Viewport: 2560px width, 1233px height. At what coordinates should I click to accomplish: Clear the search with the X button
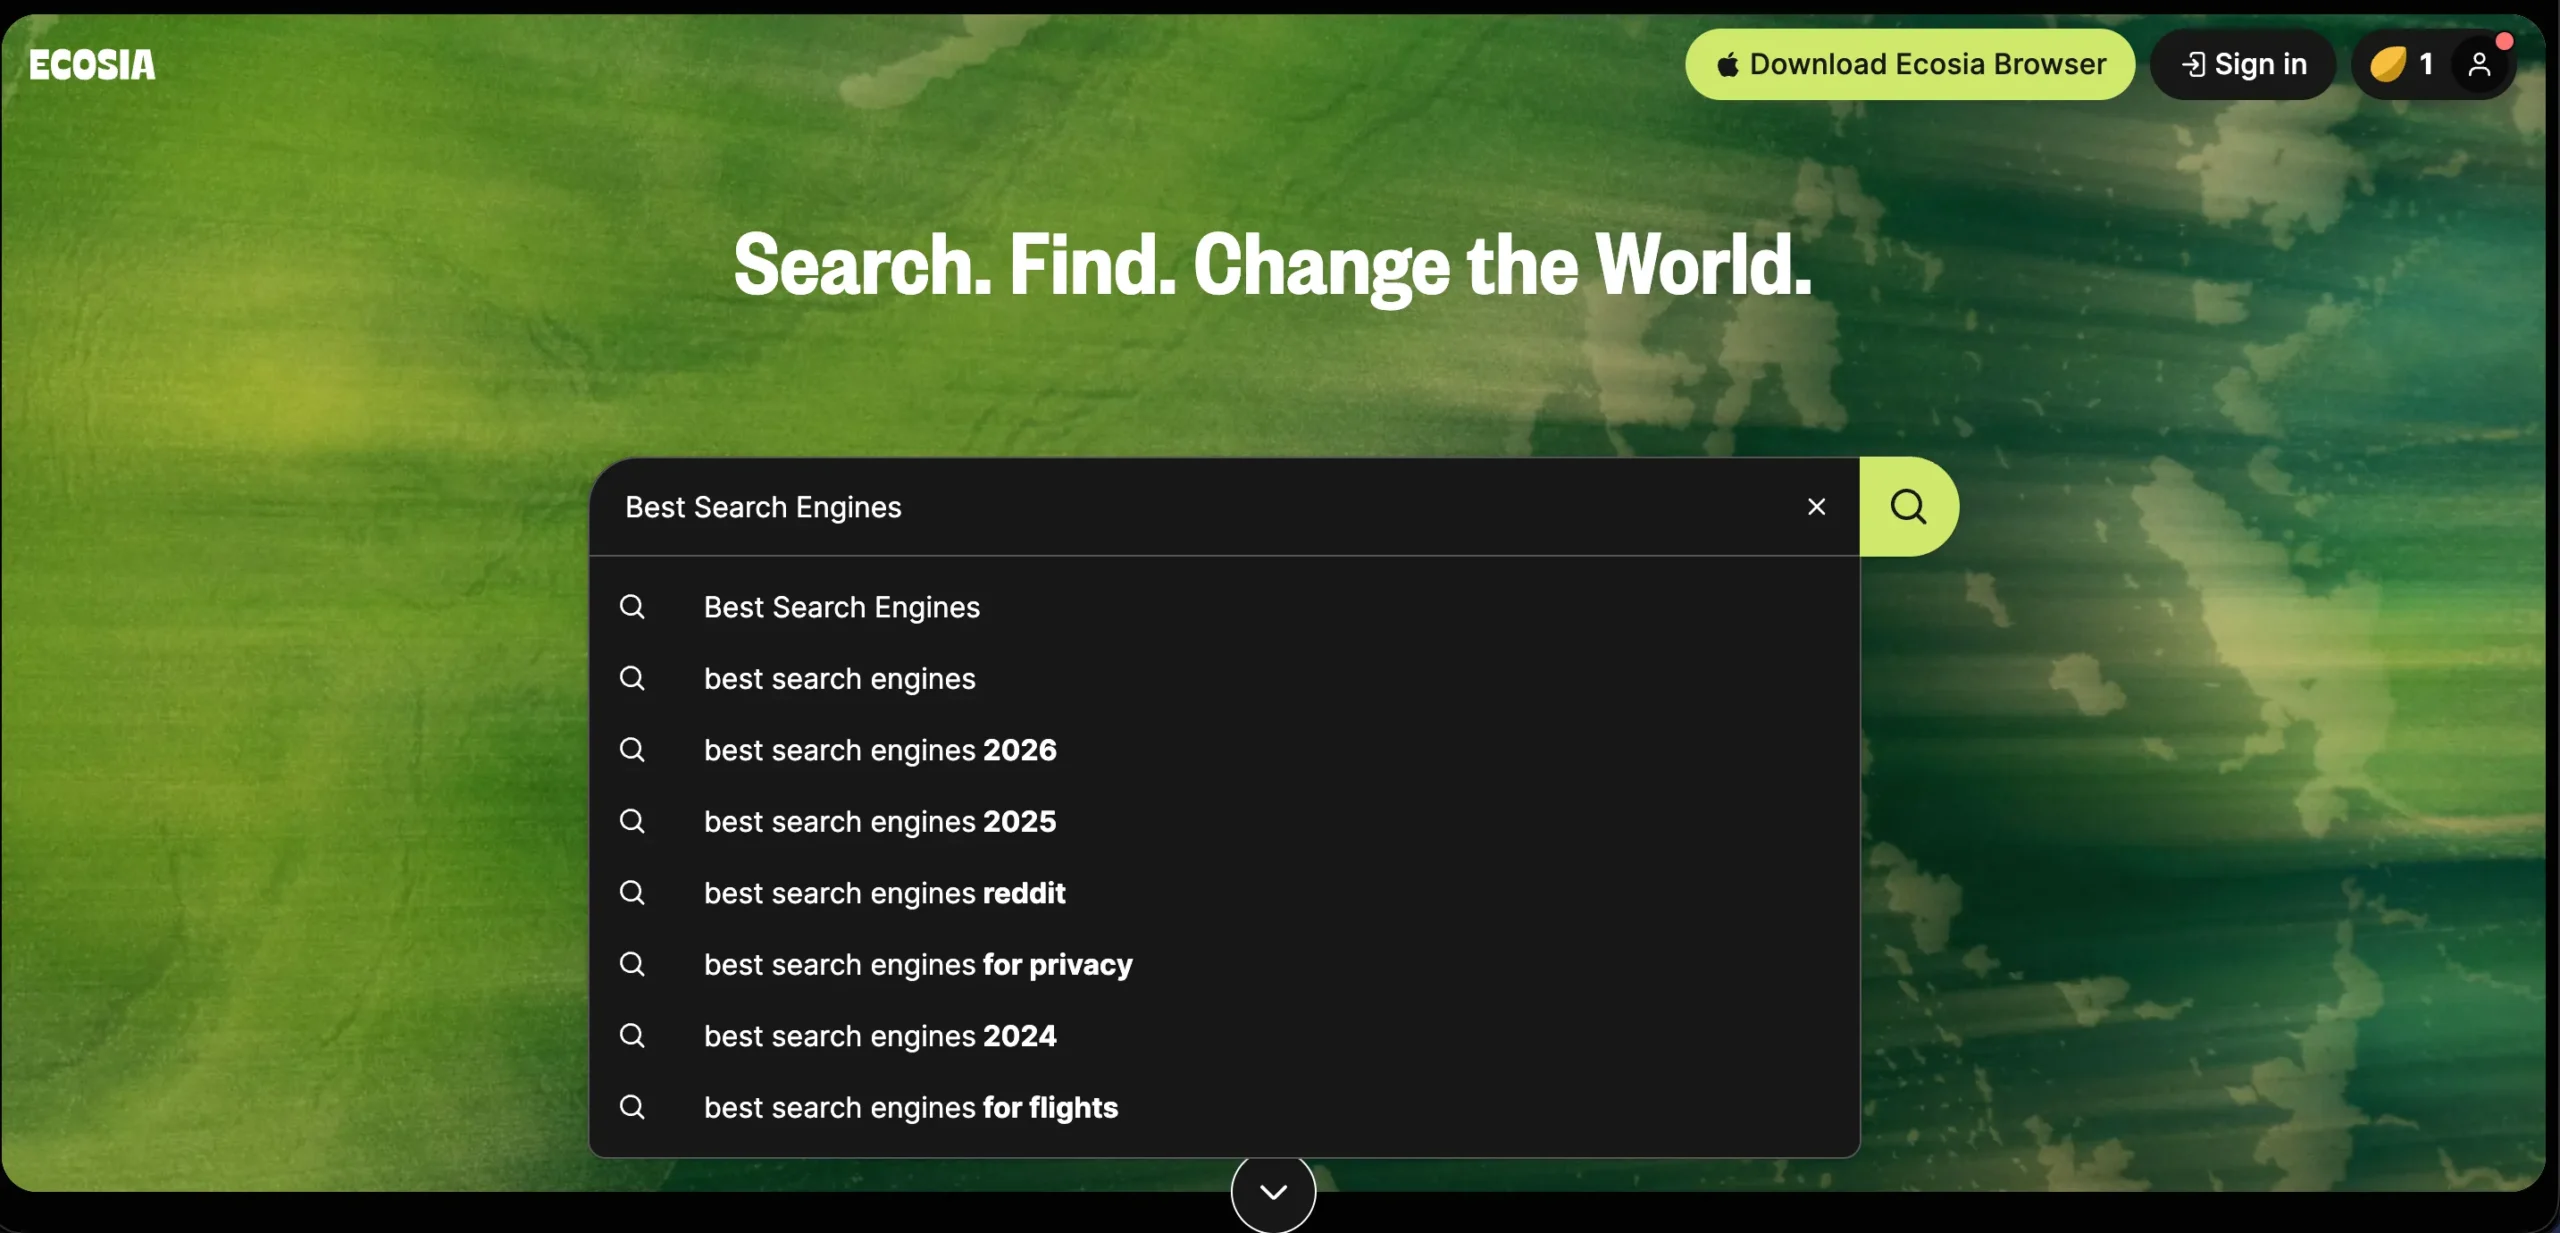1816,507
